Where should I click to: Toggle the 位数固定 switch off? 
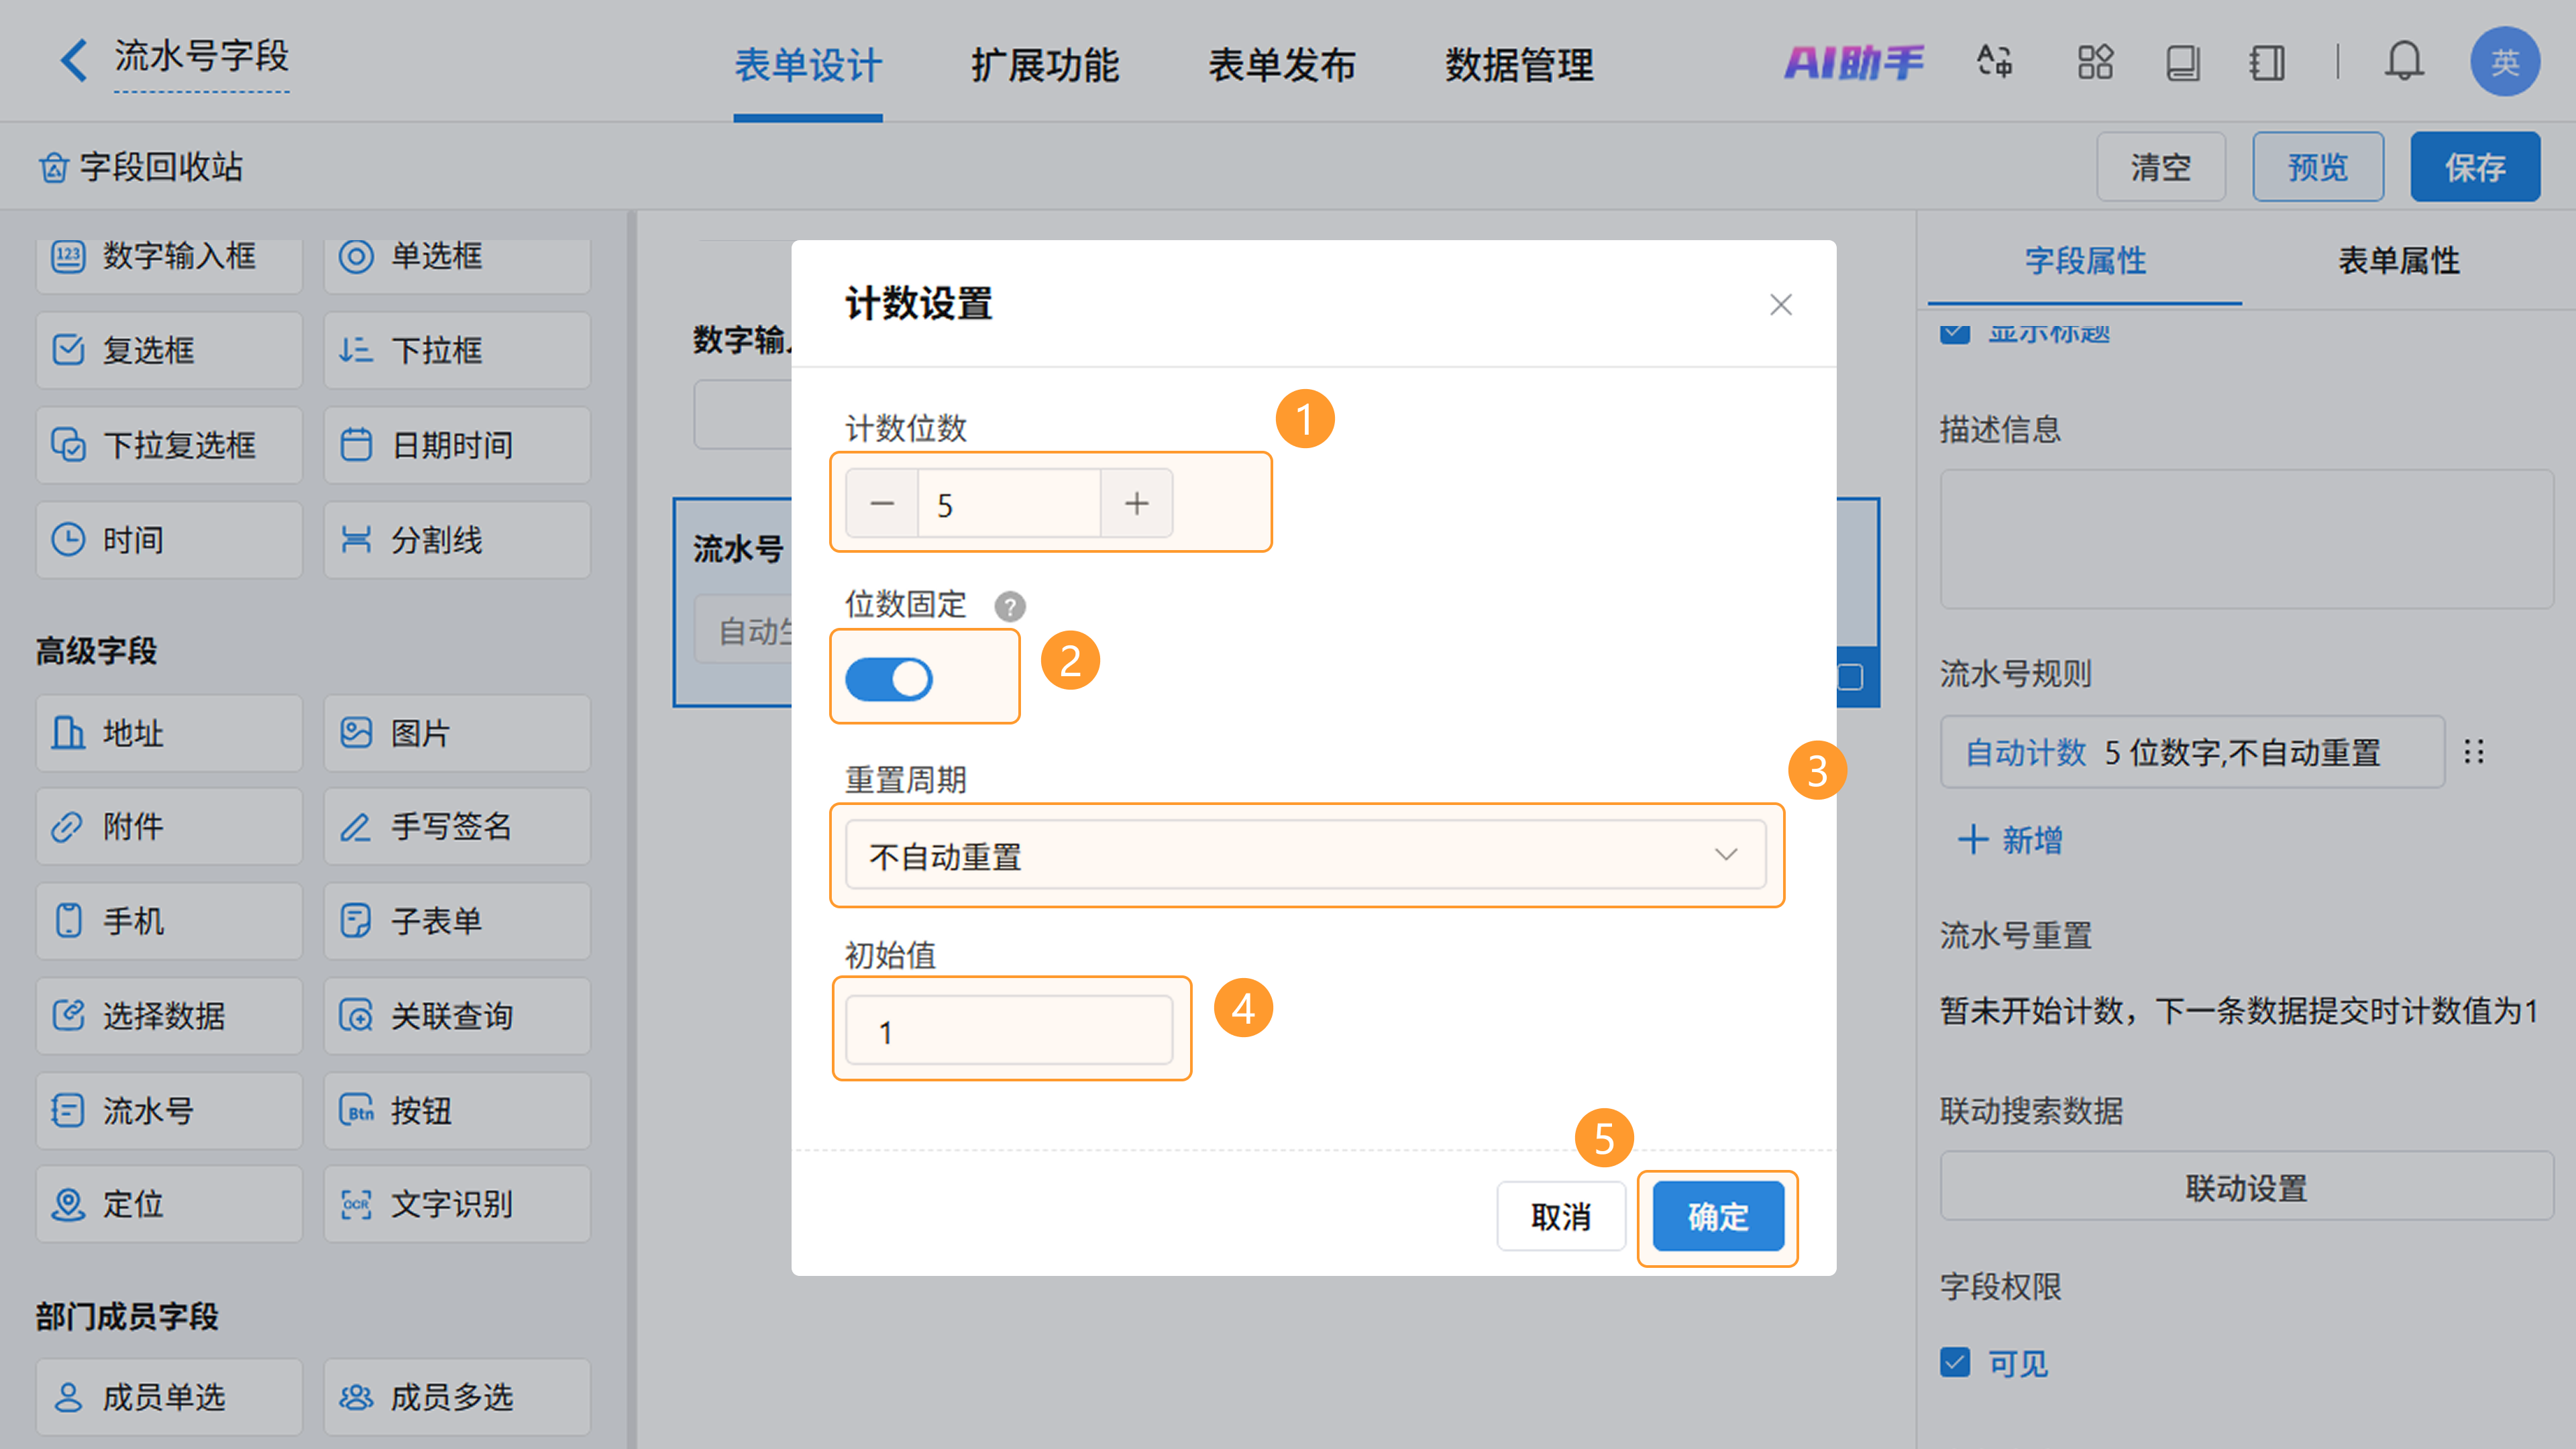[x=888, y=679]
